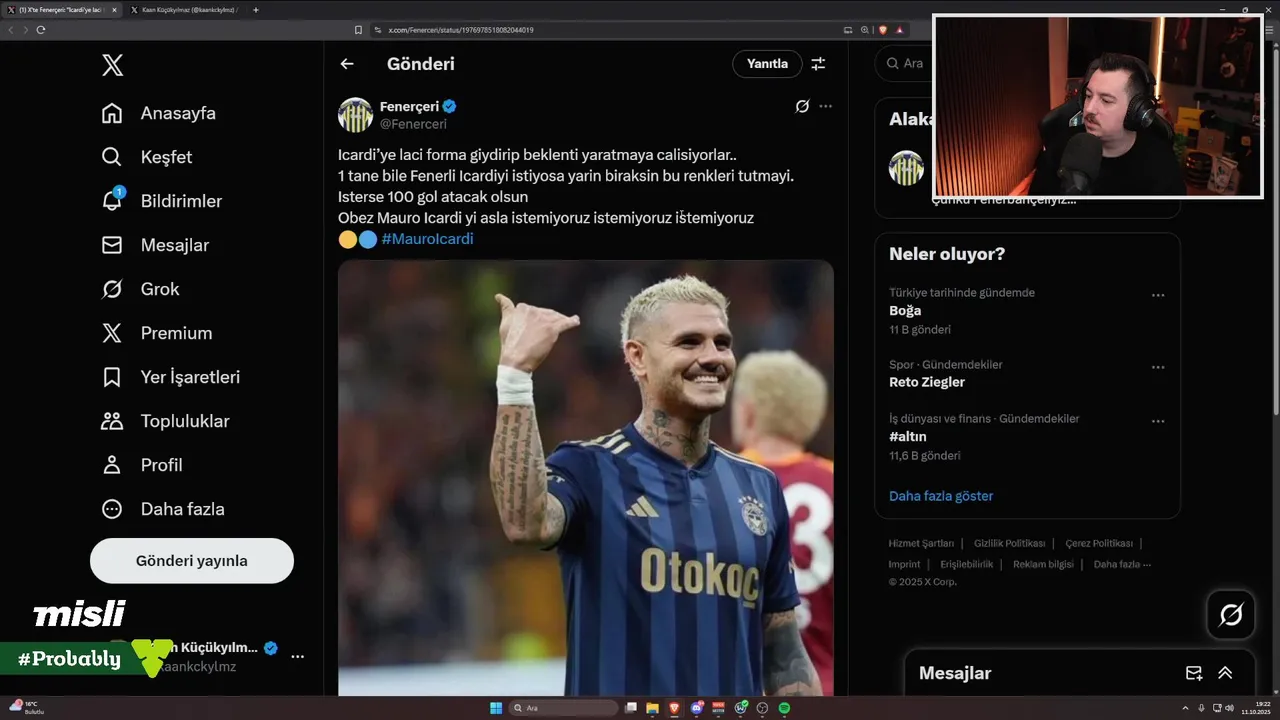
Task: Click the Grok explain icon on the post
Action: pos(802,106)
